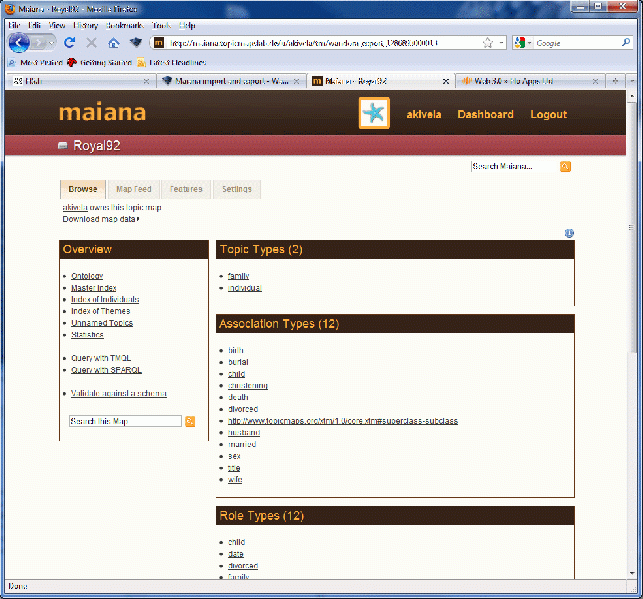Viewport: 643px width, 599px height.
Task: Bookmark this page with the star icon
Action: (487, 43)
